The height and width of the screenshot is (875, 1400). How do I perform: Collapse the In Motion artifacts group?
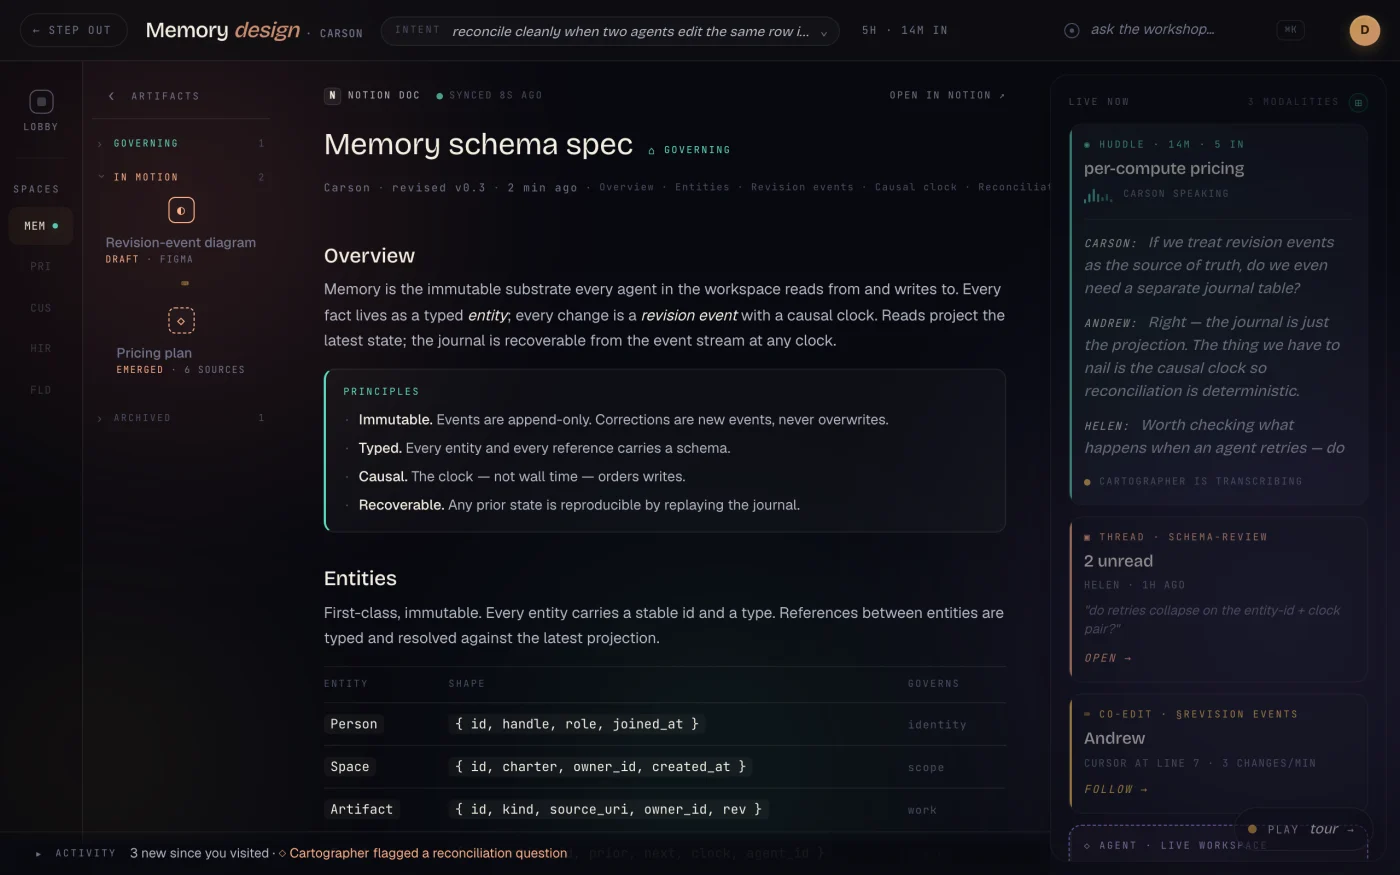[181, 177]
